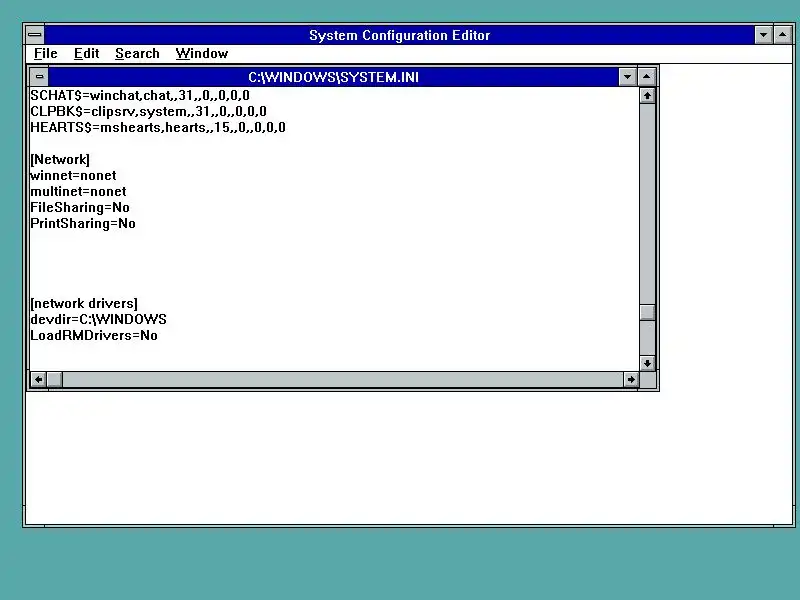This screenshot has height=600, width=800.
Task: Click the horizontal scrollbar track
Action: [342, 380]
